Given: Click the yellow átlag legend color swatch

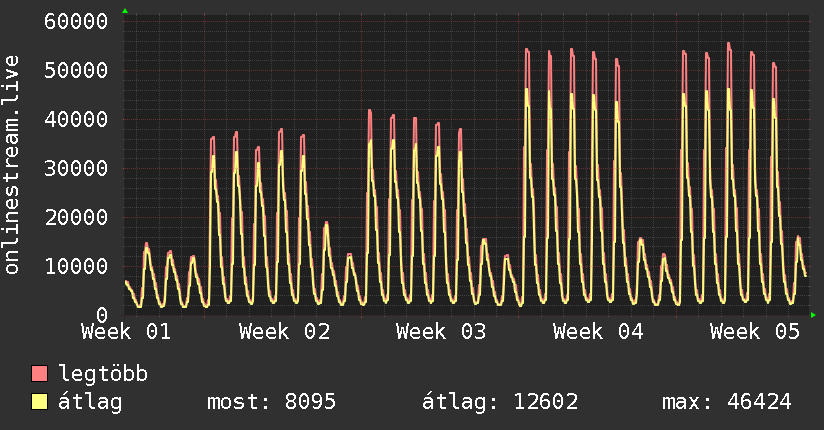Looking at the screenshot, I should tap(40, 402).
